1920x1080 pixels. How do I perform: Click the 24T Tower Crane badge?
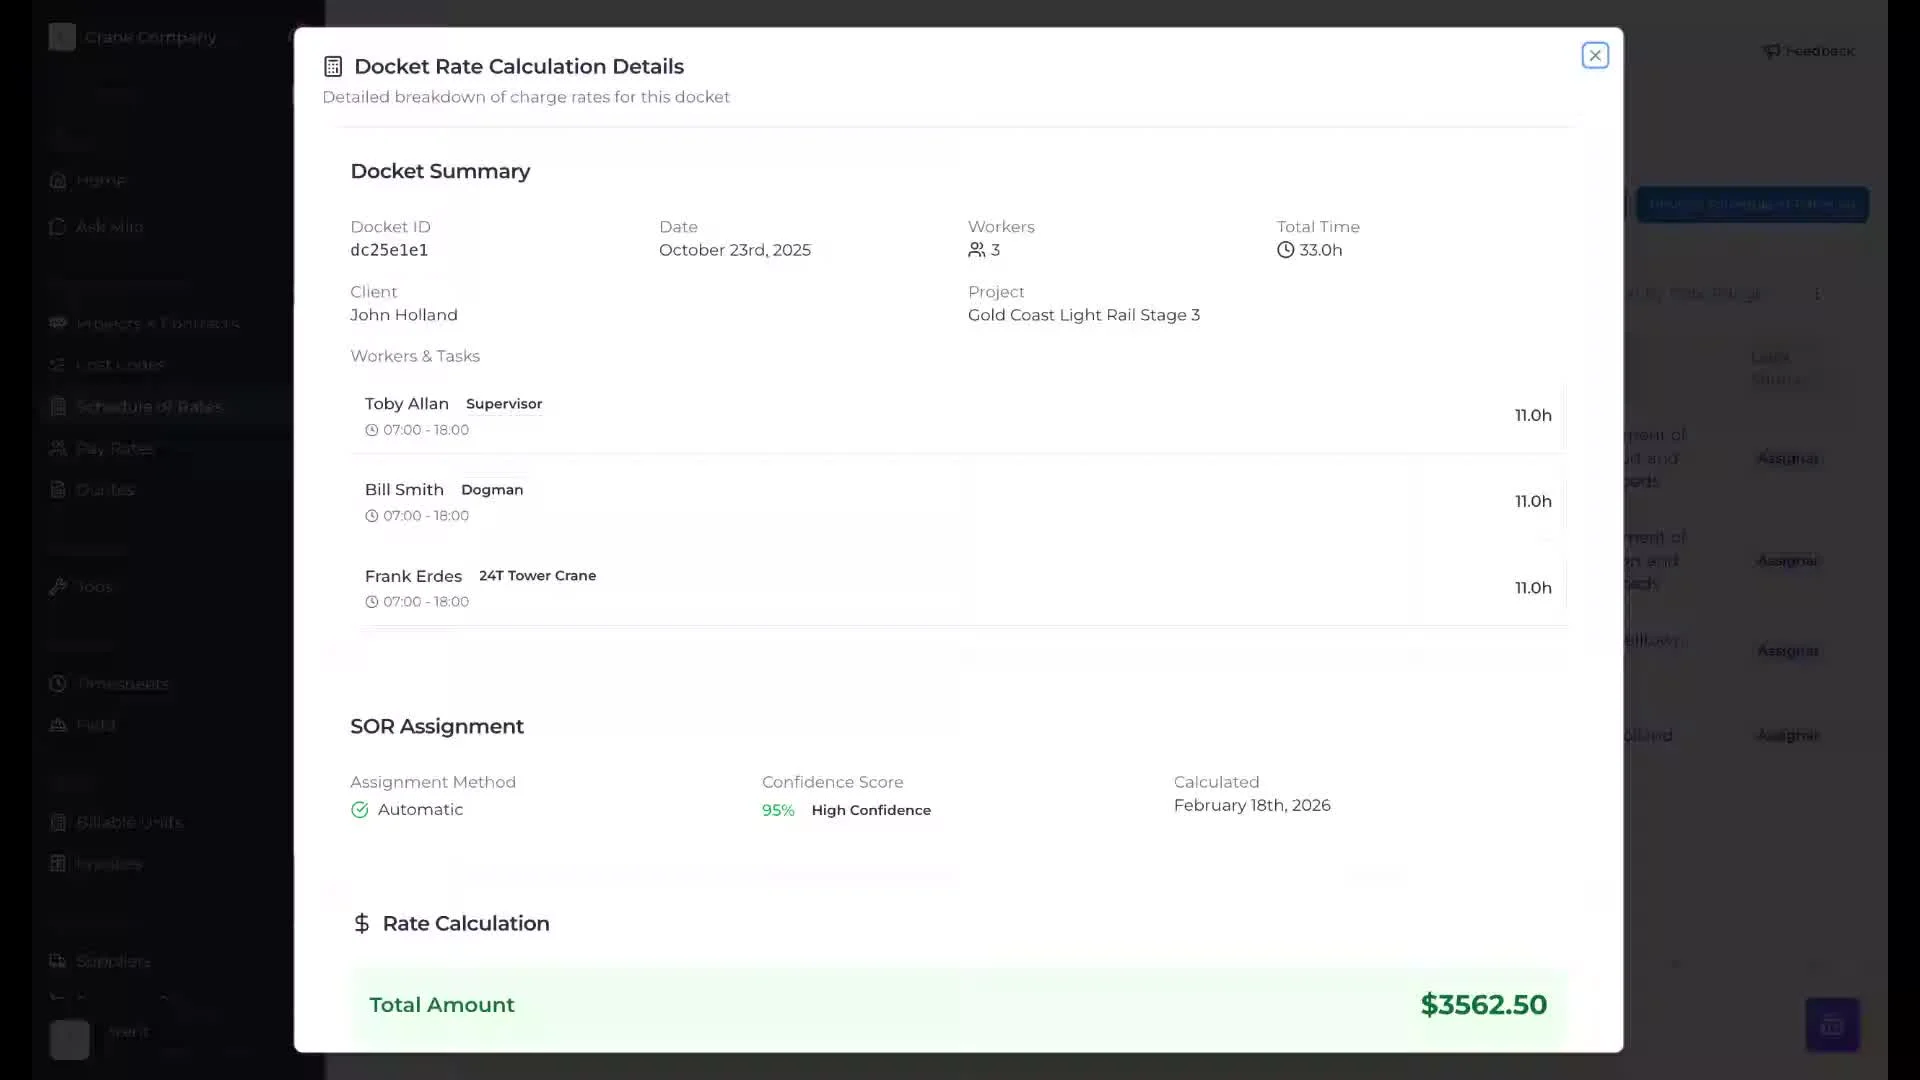point(537,576)
